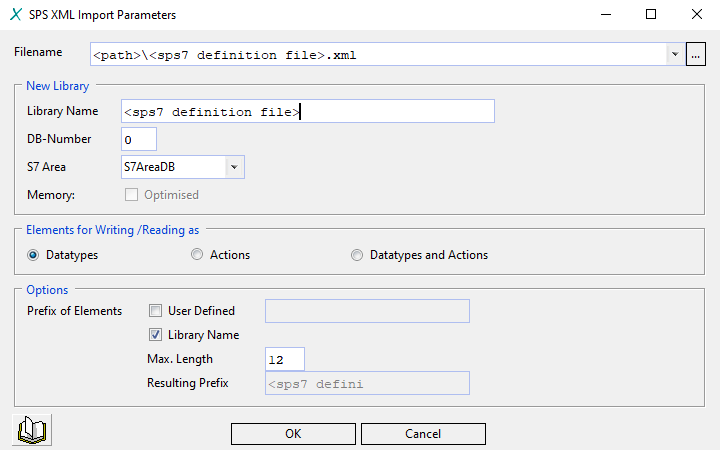720x450 pixels.
Task: Toggle the Optimised memory checkbox
Action: (131, 195)
